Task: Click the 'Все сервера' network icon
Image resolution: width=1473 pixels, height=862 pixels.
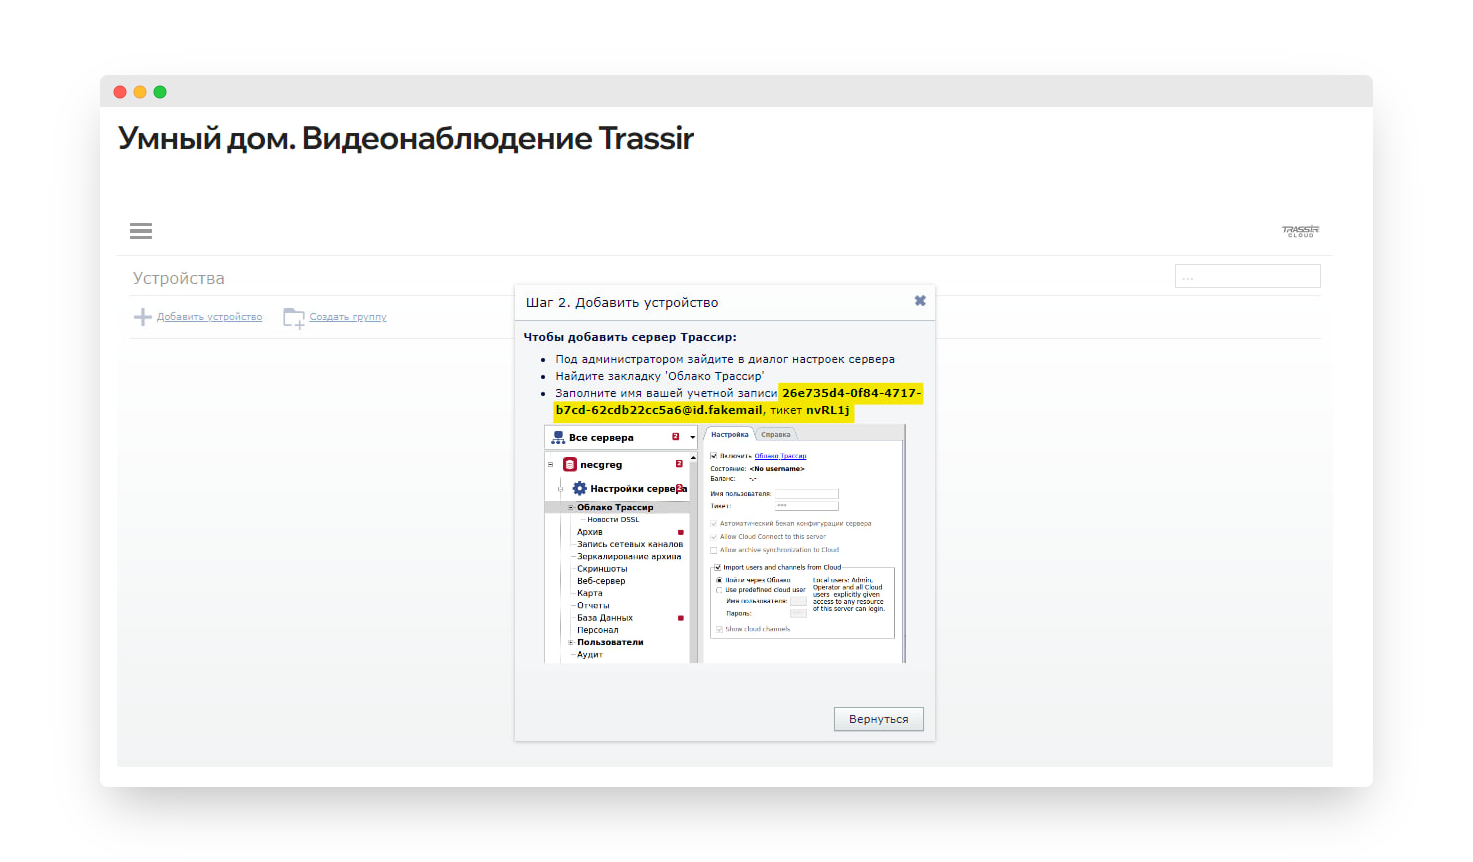Action: 558,437
